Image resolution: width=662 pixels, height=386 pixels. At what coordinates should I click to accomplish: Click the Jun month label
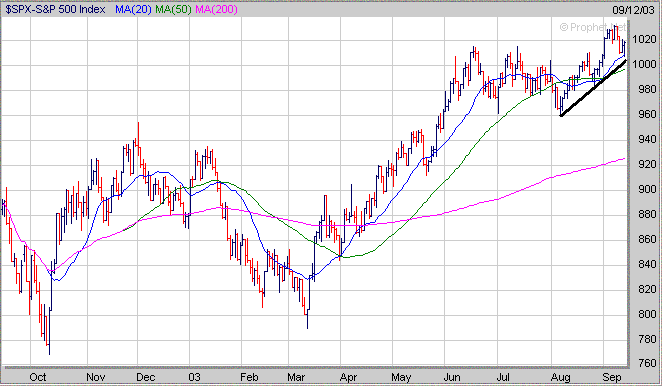pos(452,377)
